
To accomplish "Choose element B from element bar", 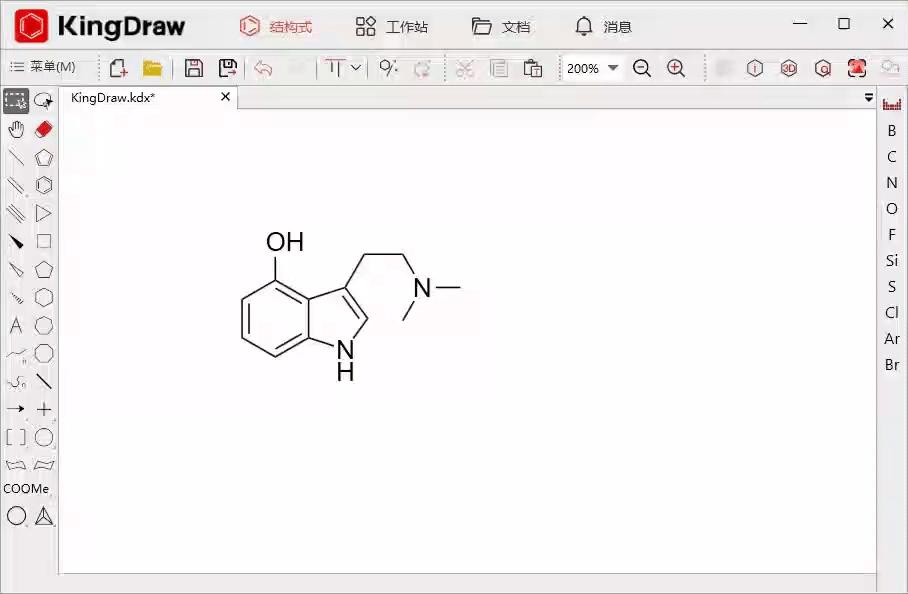I will 892,131.
